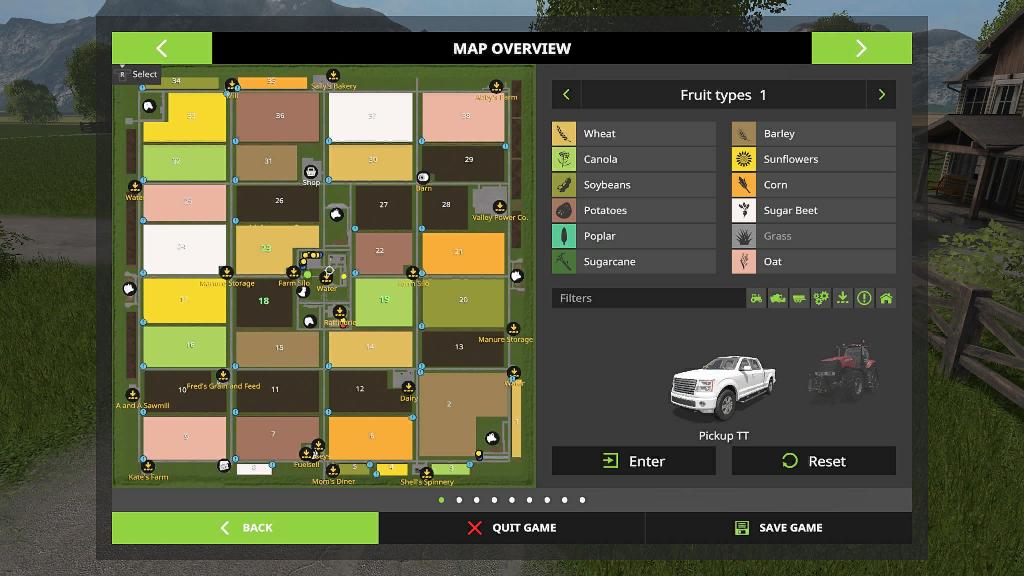Click the exclamation mark filter icon
Viewport: 1024px width, 576px height.
[x=864, y=298]
